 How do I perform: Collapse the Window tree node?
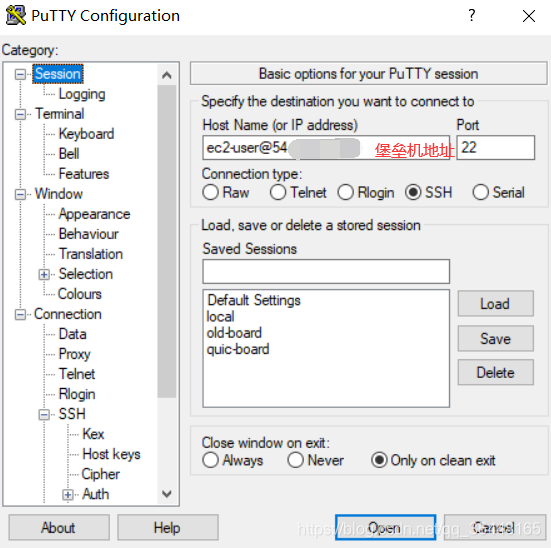point(20,194)
